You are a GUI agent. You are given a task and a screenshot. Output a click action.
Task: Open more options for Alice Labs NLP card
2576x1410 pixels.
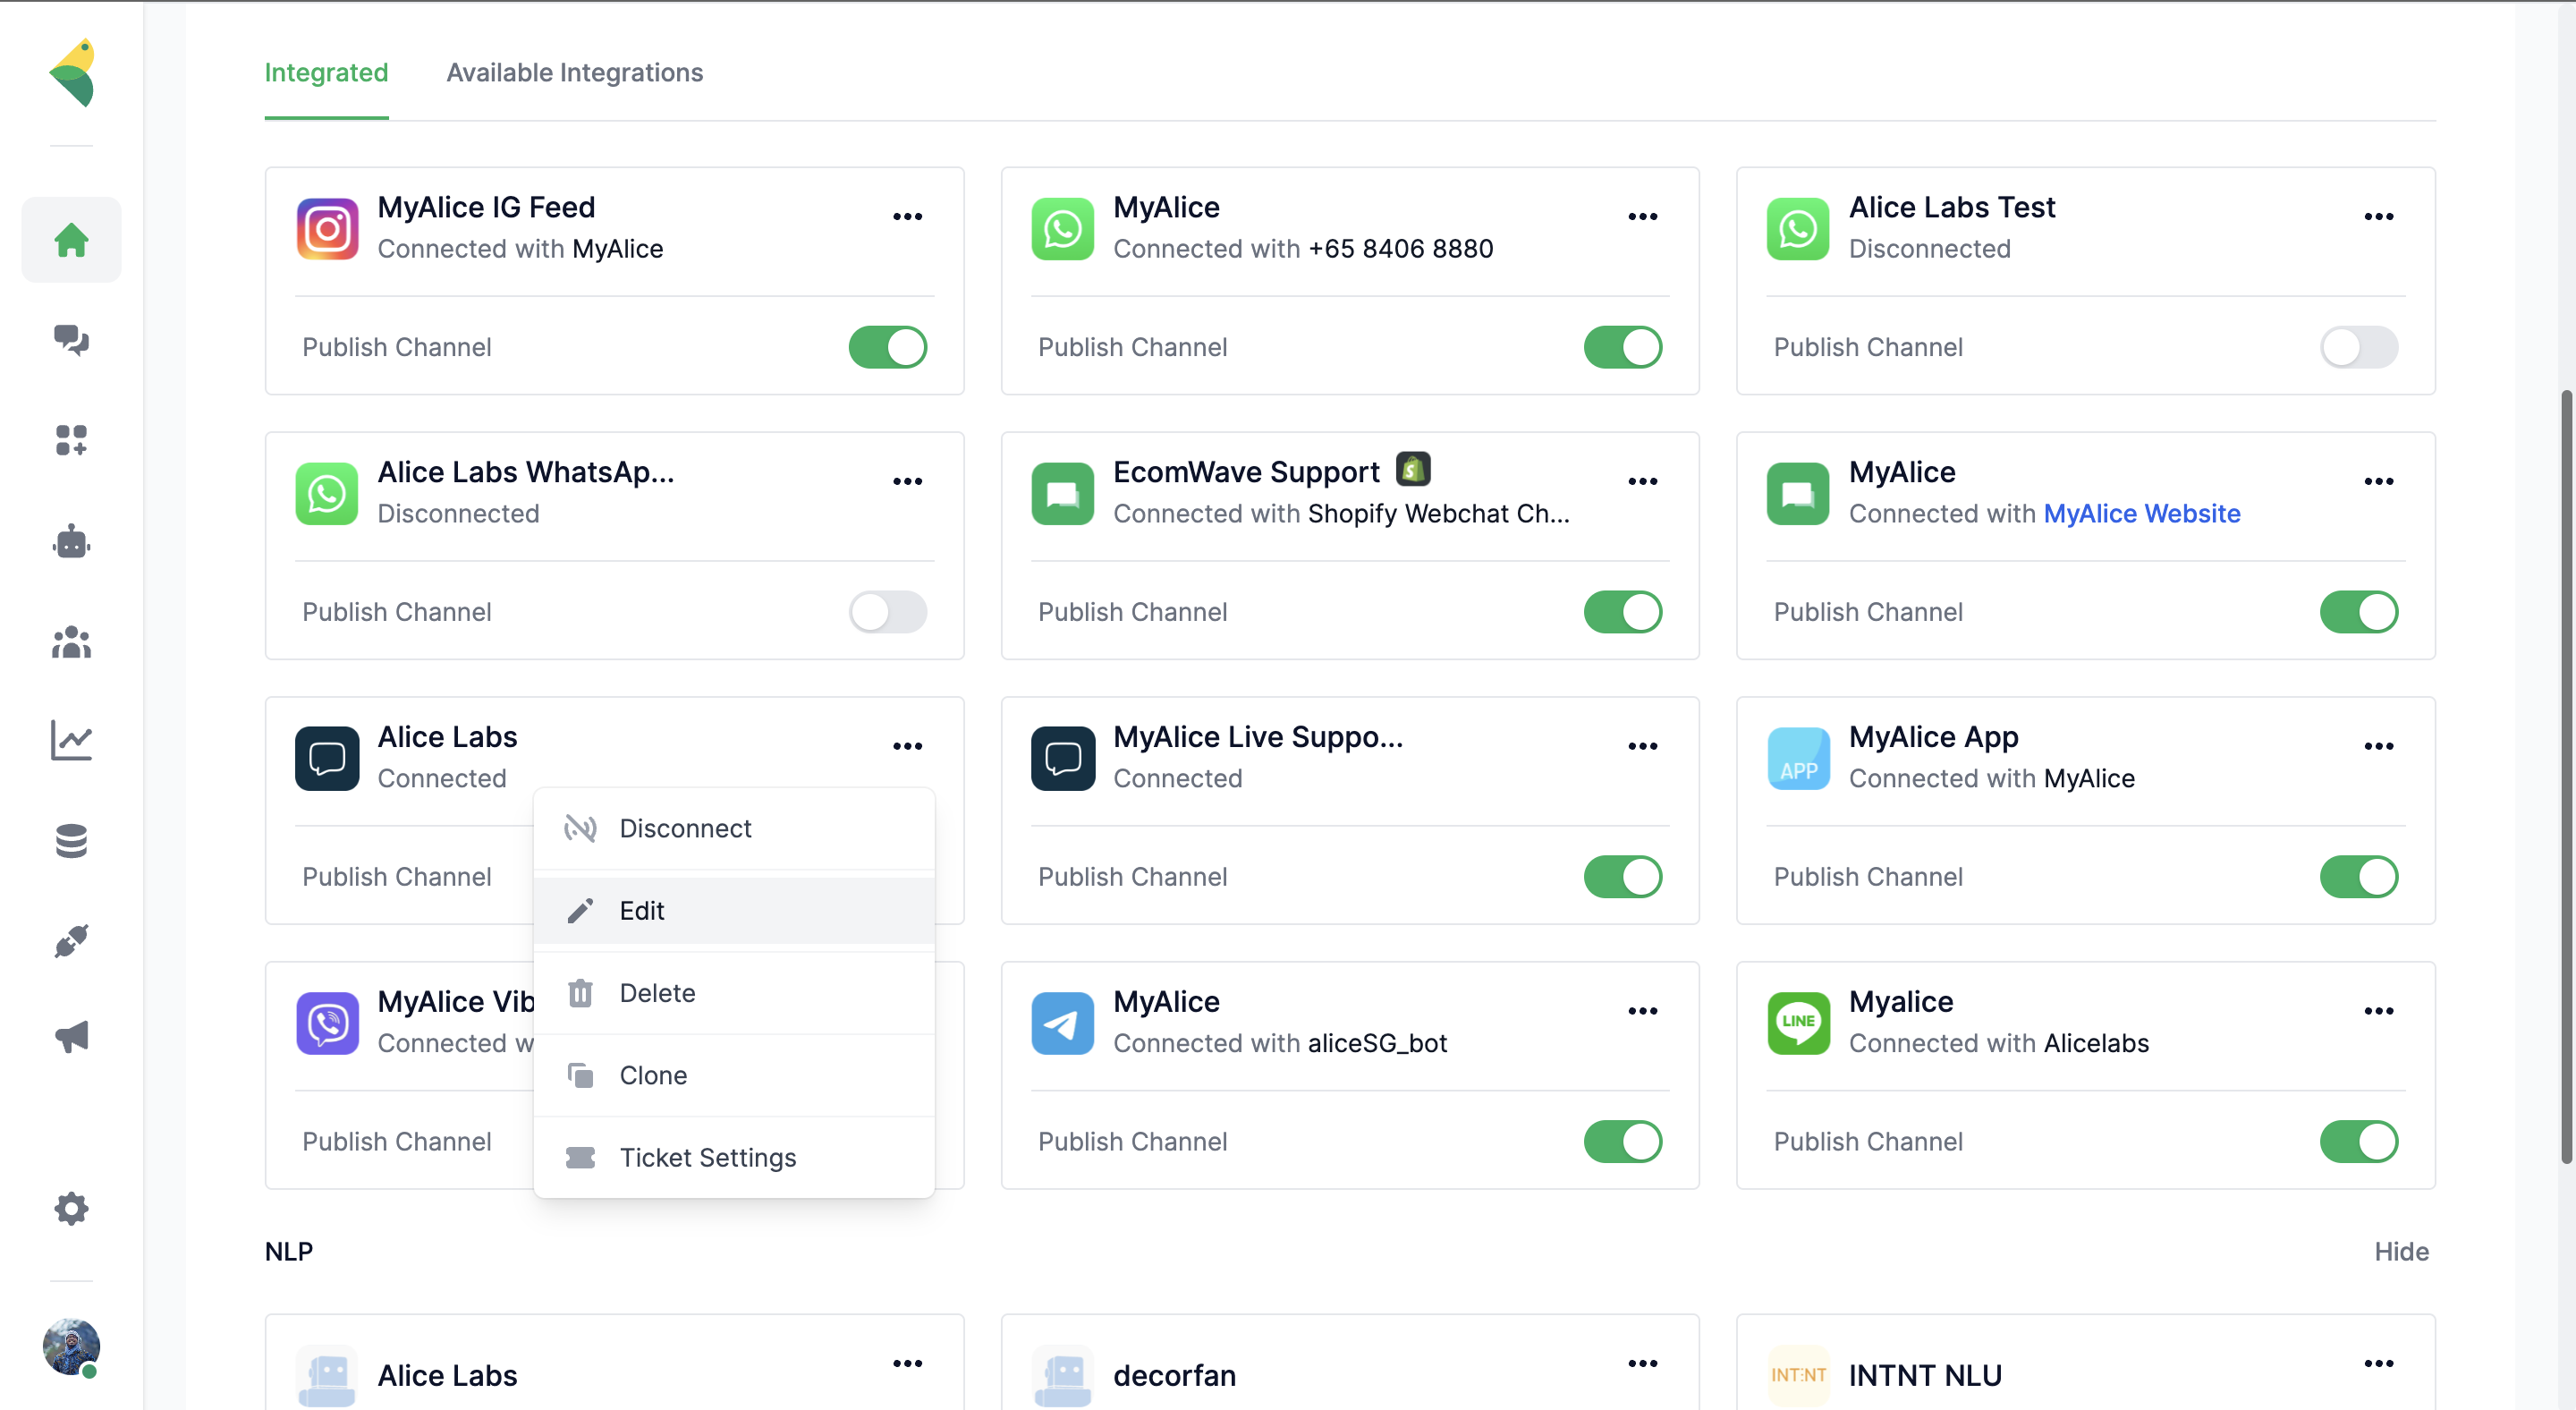coord(907,1363)
